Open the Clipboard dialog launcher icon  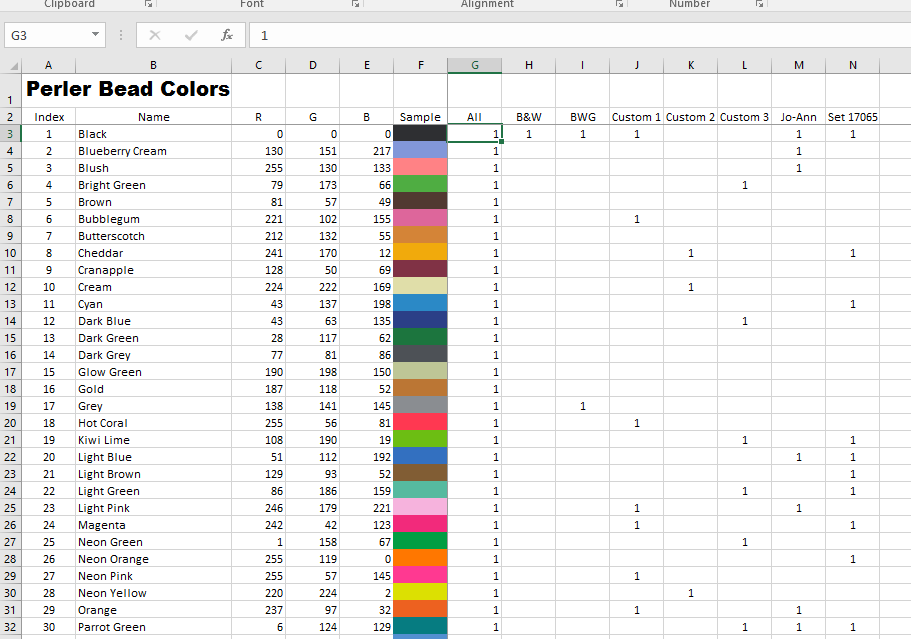click(x=148, y=4)
